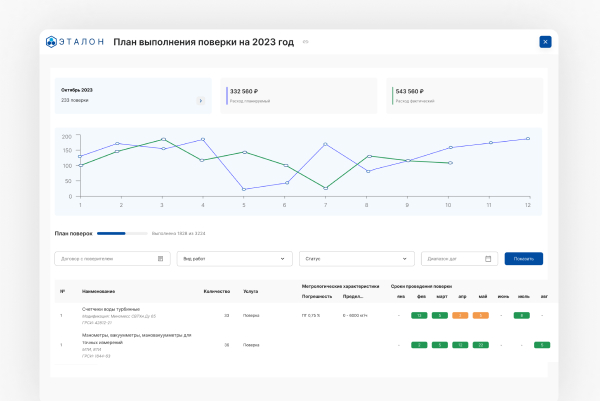Click the март month column header
600x401 pixels.
coord(442,297)
